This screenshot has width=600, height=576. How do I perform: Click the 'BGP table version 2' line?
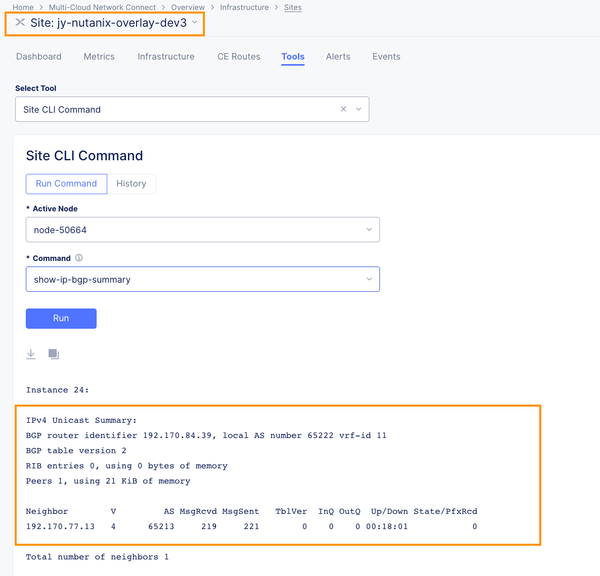point(76,450)
